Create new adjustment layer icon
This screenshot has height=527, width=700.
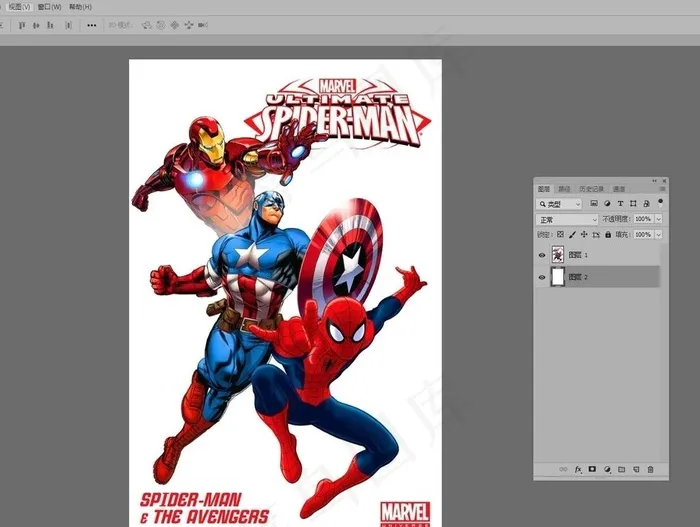point(607,469)
